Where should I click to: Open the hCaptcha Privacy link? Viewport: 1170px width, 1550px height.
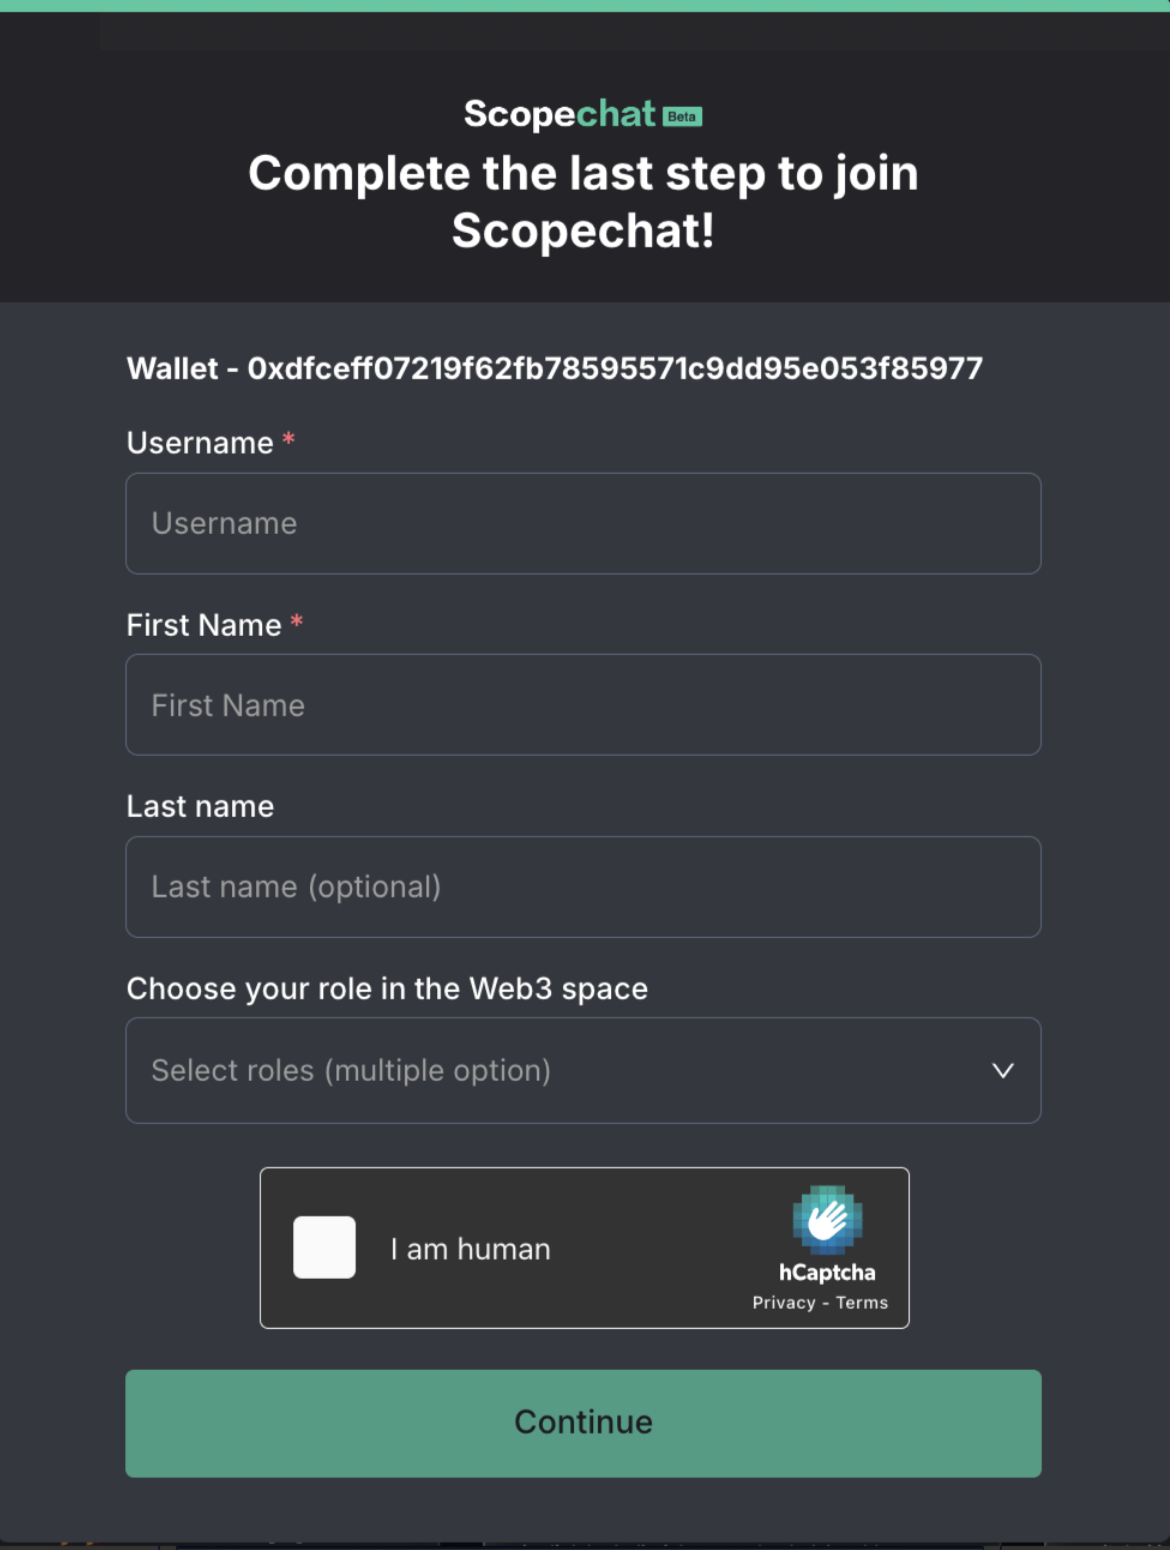point(784,1303)
